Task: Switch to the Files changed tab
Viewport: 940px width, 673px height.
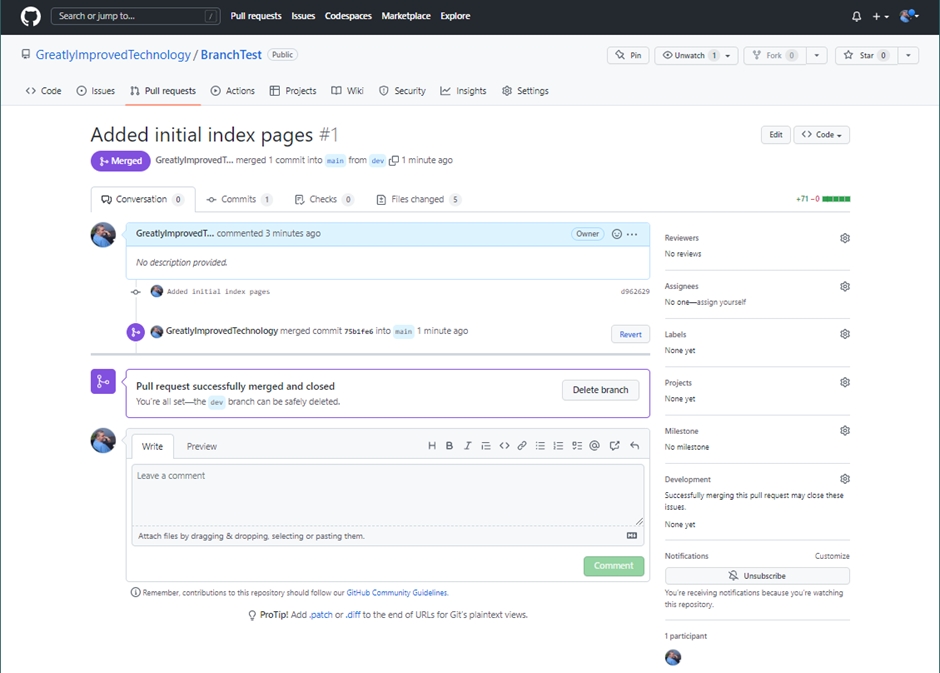Action: coord(418,199)
